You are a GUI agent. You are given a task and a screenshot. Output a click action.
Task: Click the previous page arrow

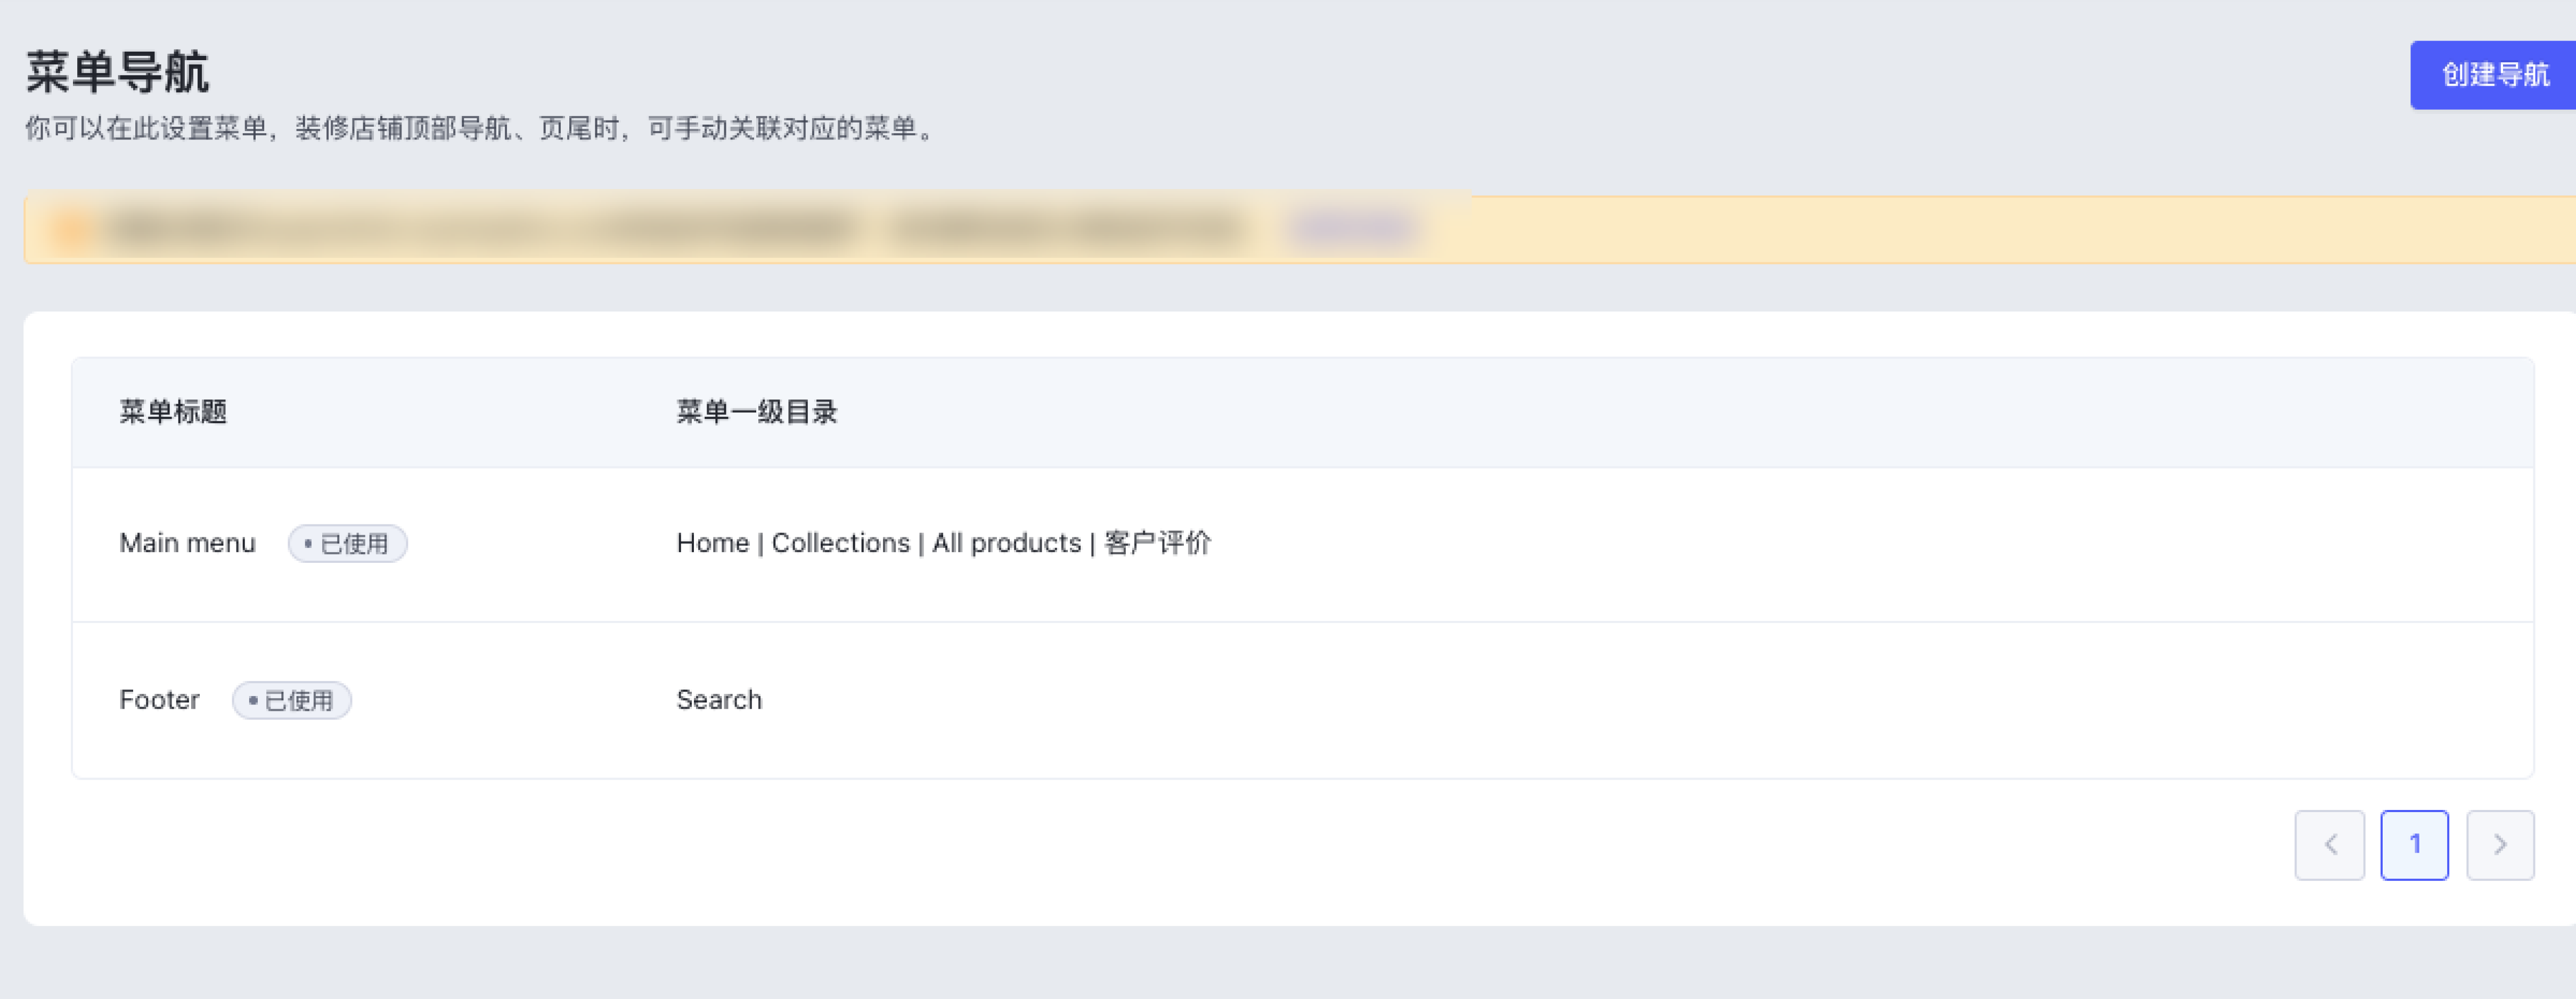tap(2330, 845)
